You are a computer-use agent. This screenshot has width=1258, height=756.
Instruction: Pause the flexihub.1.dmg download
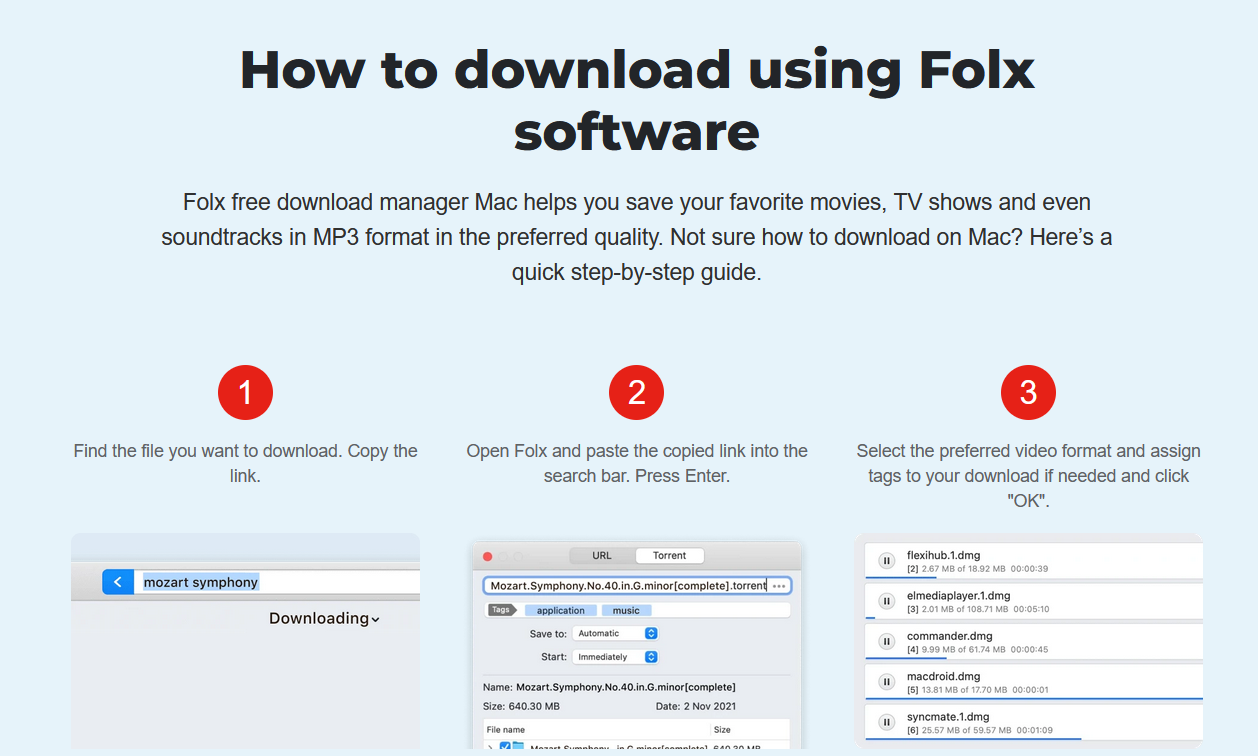886,561
